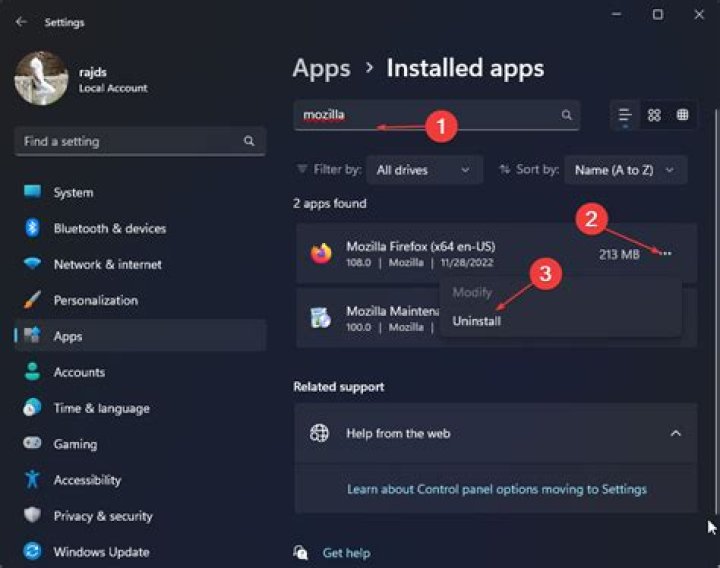Open Bluetooth & devices settings
The height and width of the screenshot is (568, 720).
point(140,228)
